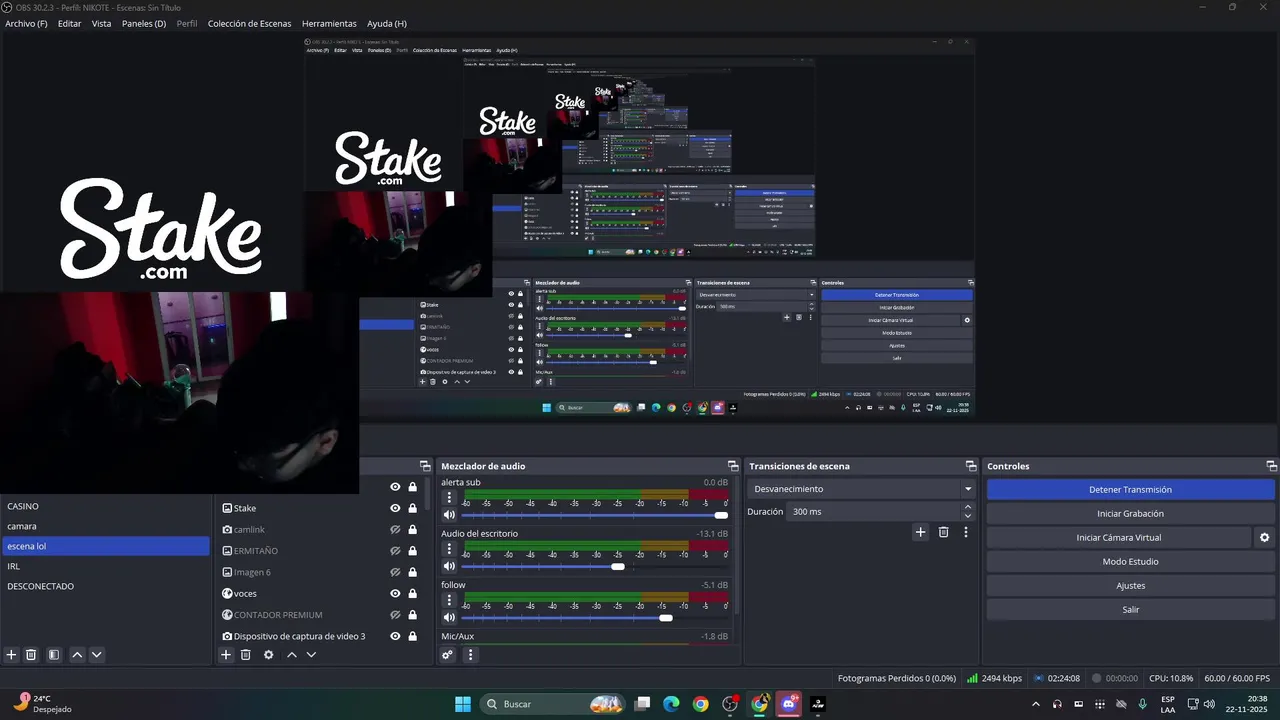Image resolution: width=1280 pixels, height=720 pixels.
Task: Move the selected scene down
Action: click(x=97, y=655)
